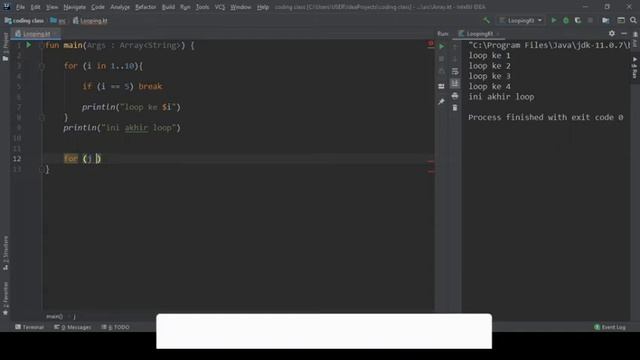Open the Refactor menu
The width and height of the screenshot is (640, 360).
[x=145, y=7]
